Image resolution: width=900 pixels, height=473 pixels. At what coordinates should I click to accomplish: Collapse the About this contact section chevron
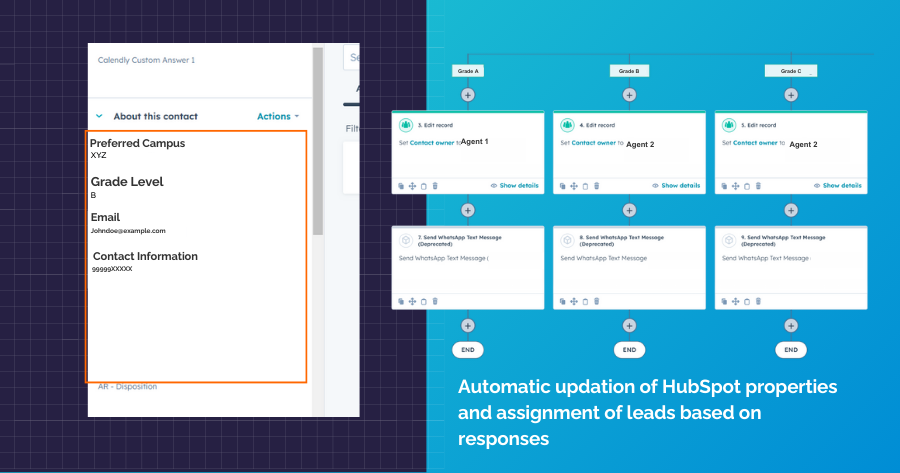(x=99, y=116)
